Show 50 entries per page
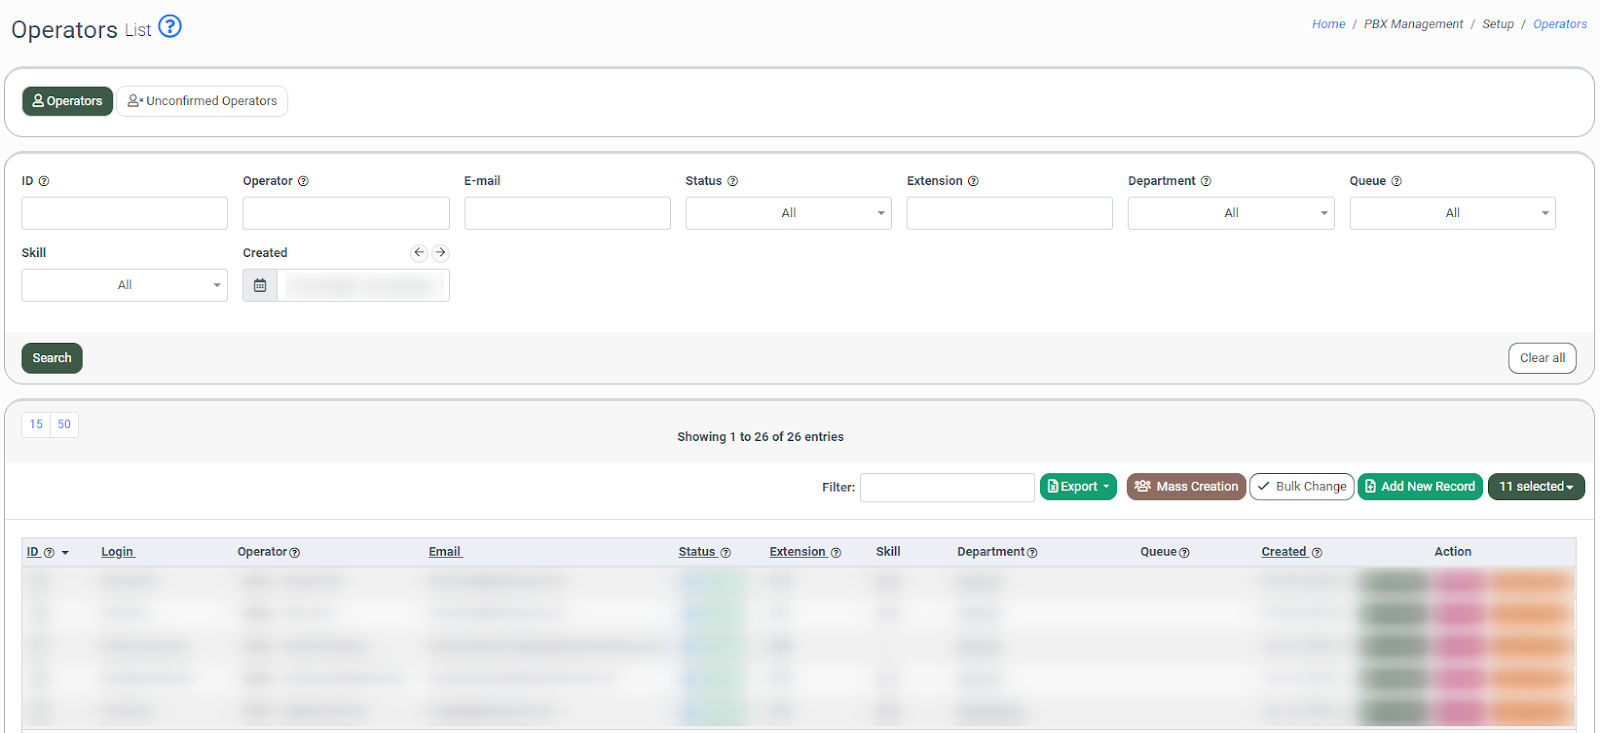This screenshot has width=1600, height=733. coord(64,424)
